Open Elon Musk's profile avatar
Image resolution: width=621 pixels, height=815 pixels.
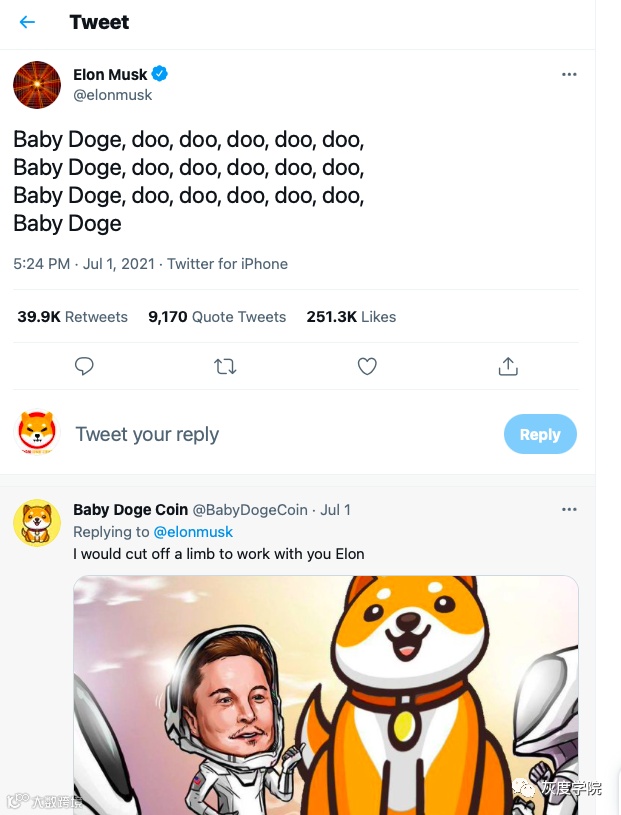37,84
